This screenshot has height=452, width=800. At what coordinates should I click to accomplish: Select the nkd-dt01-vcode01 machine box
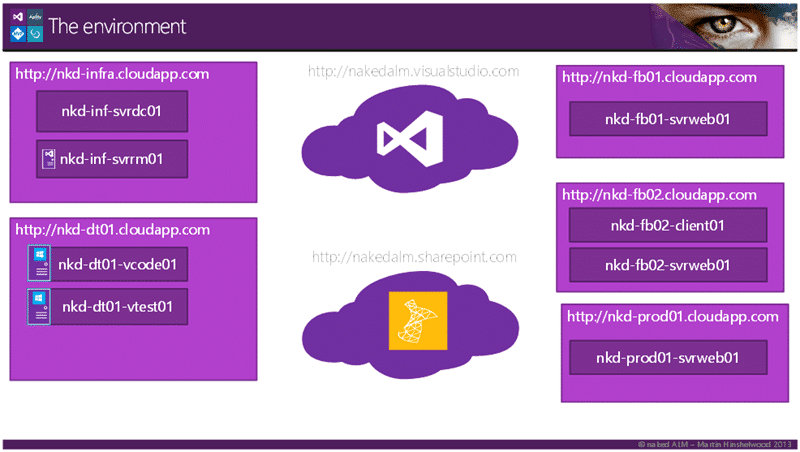118,264
